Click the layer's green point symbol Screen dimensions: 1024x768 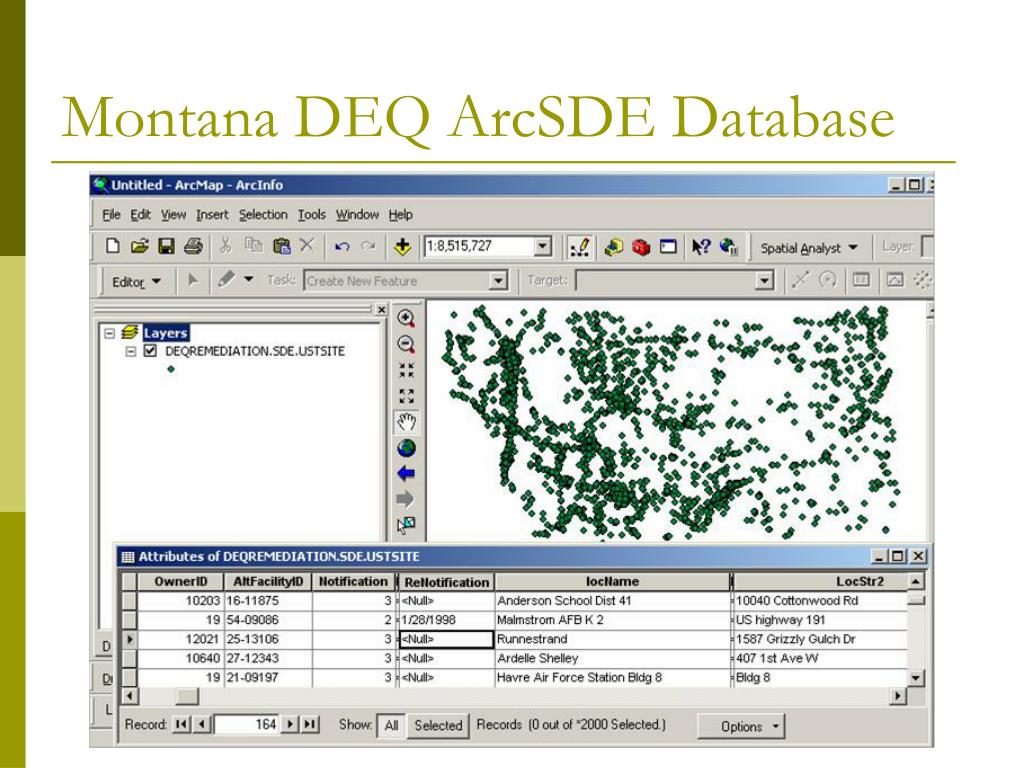click(171, 370)
